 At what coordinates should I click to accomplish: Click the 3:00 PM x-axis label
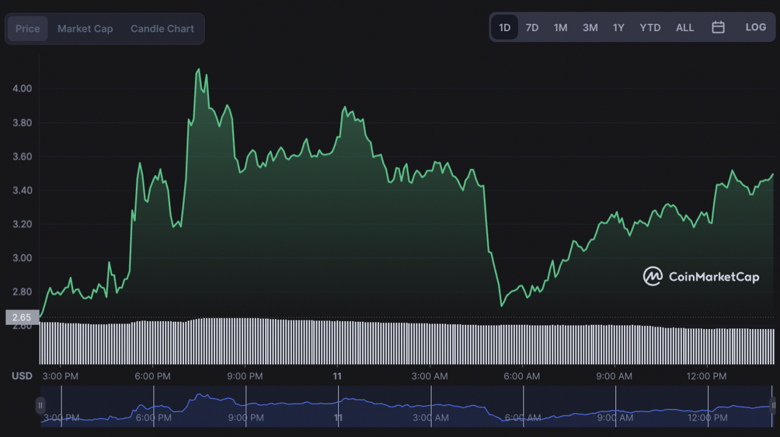coord(60,376)
